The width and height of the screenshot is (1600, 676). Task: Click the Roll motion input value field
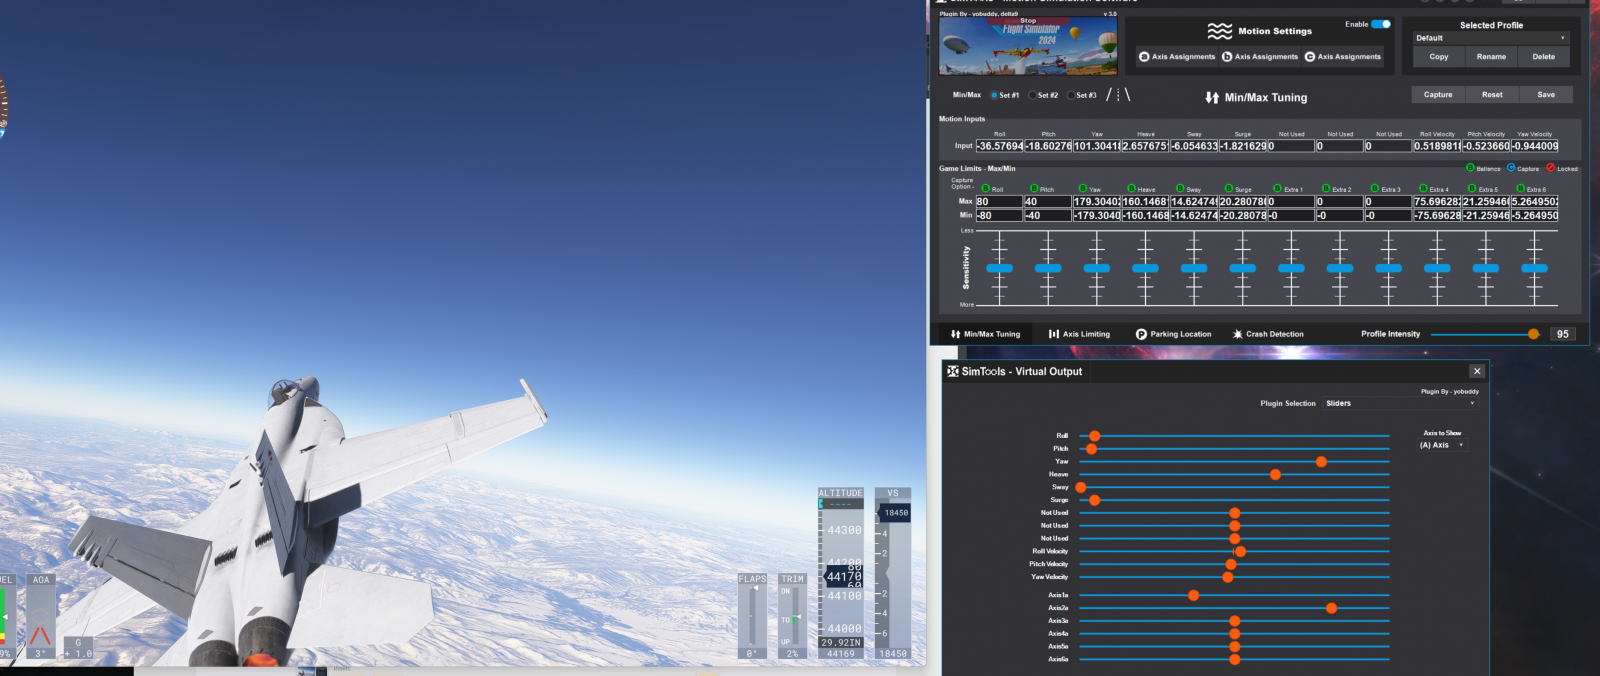tap(999, 146)
